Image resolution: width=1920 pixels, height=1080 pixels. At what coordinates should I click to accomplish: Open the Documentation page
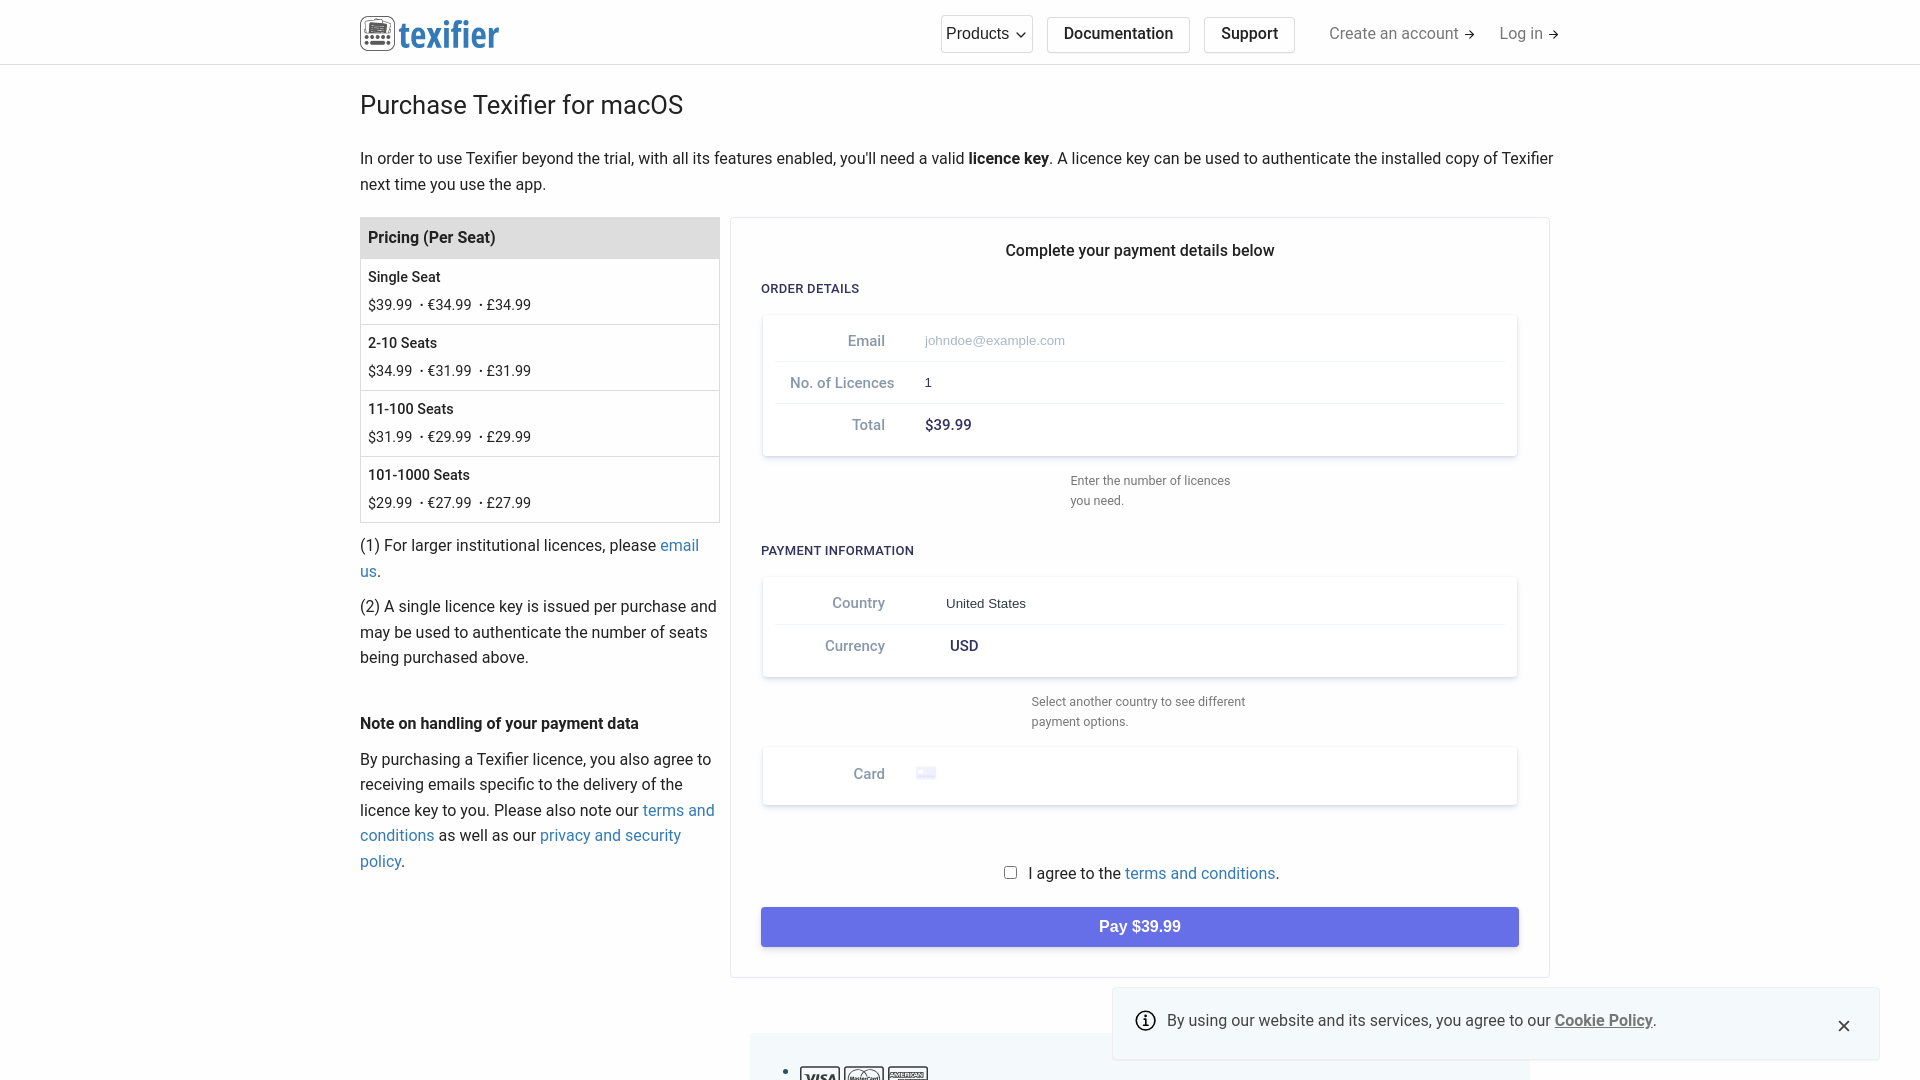point(1118,34)
